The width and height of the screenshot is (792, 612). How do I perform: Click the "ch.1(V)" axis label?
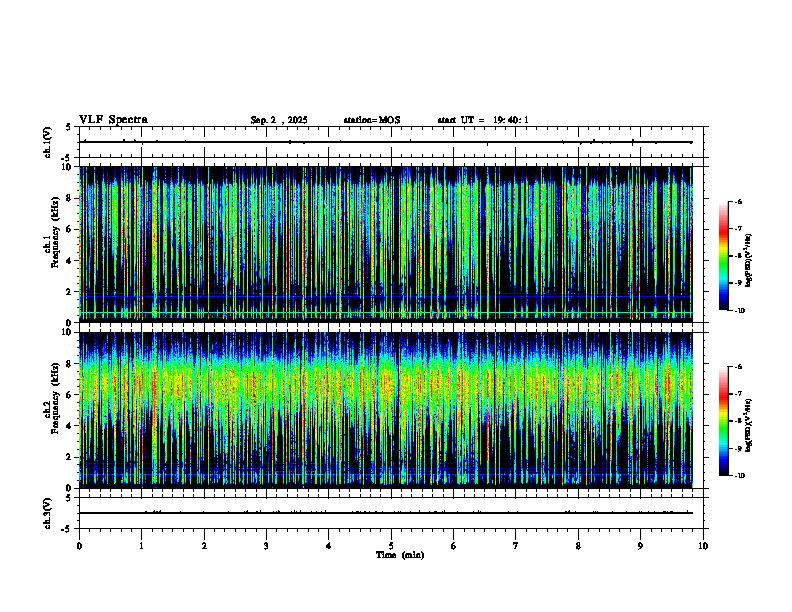pyautogui.click(x=48, y=142)
